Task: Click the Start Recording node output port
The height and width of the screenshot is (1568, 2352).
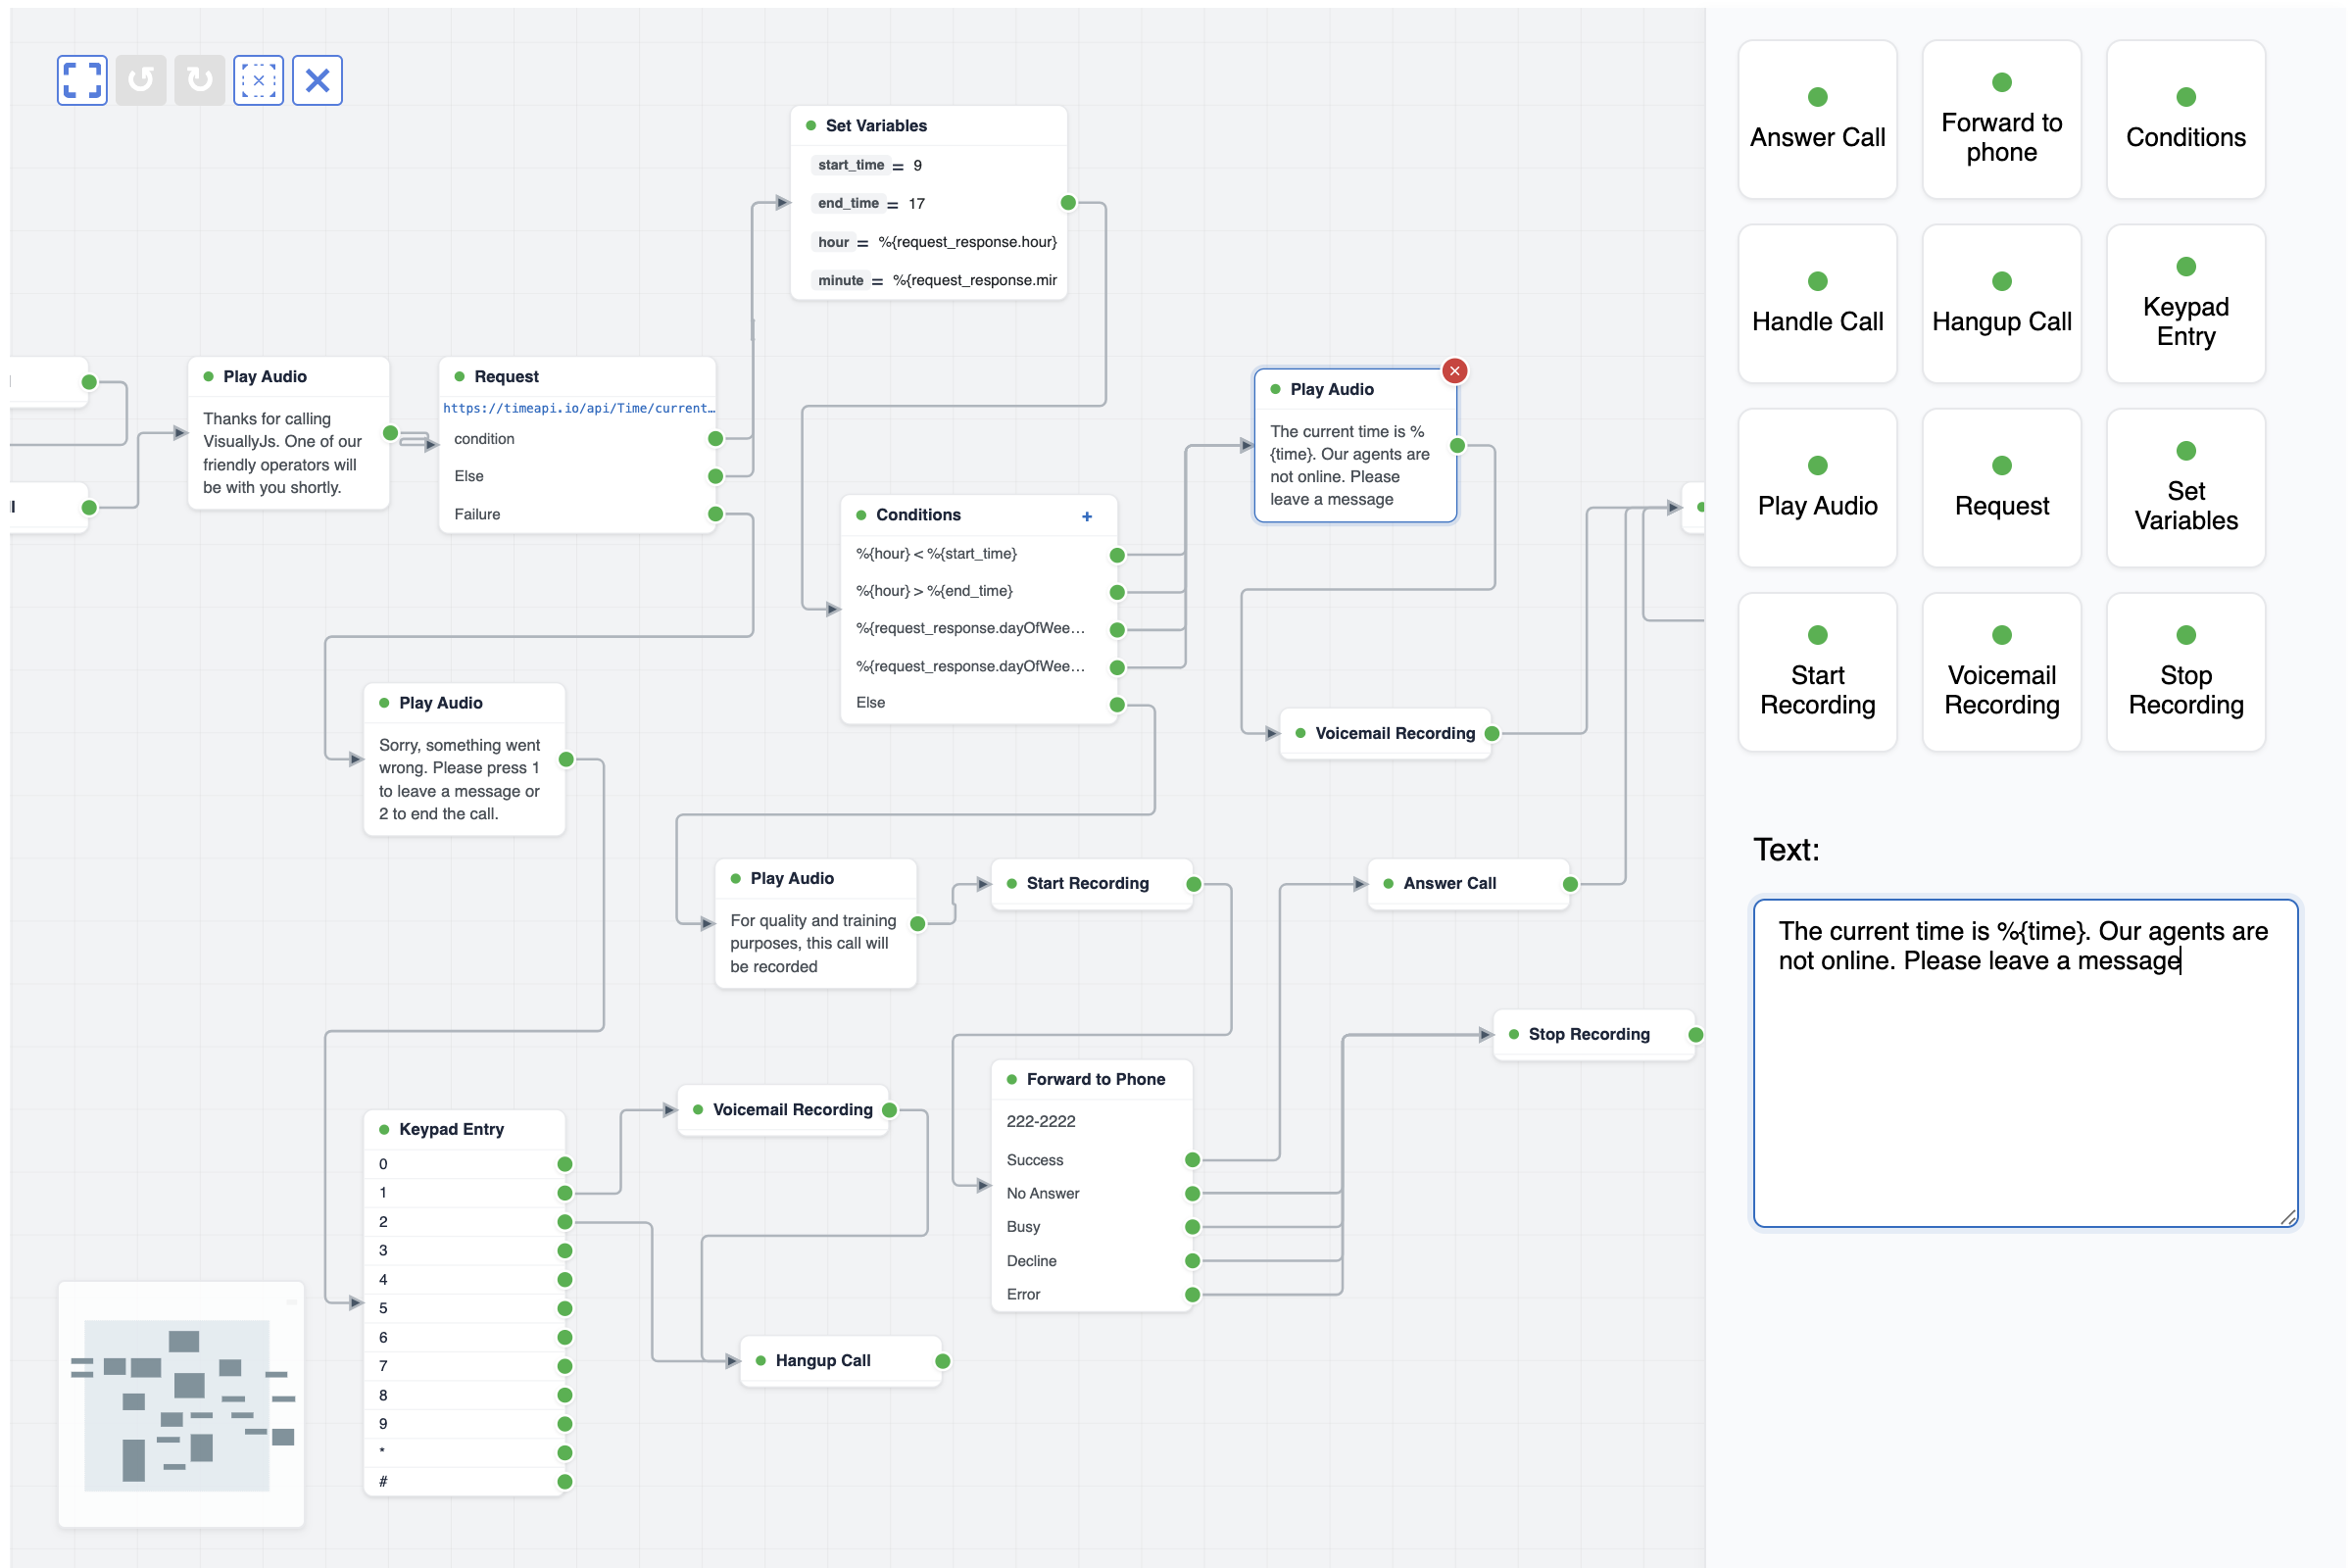Action: 1195,886
